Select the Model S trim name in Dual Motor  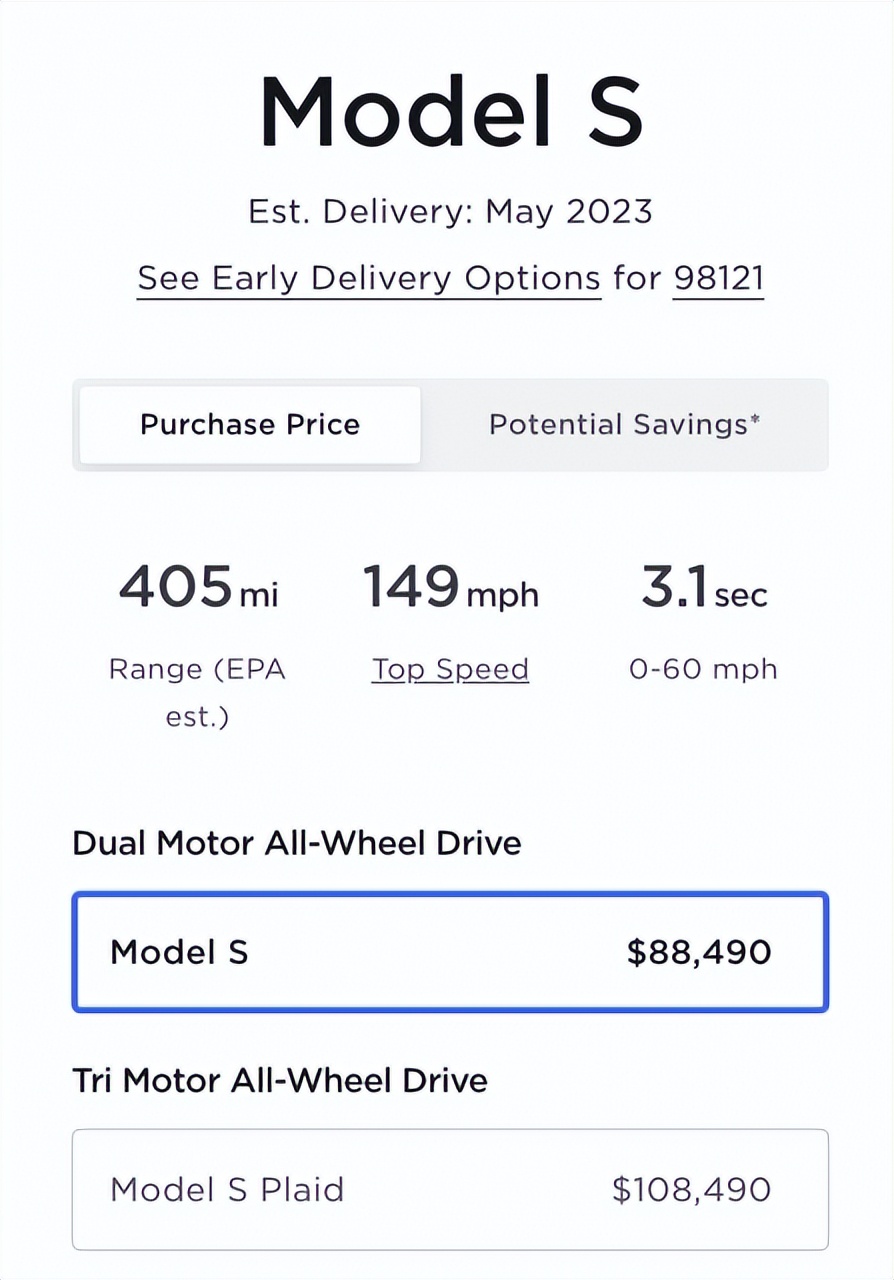pos(179,951)
